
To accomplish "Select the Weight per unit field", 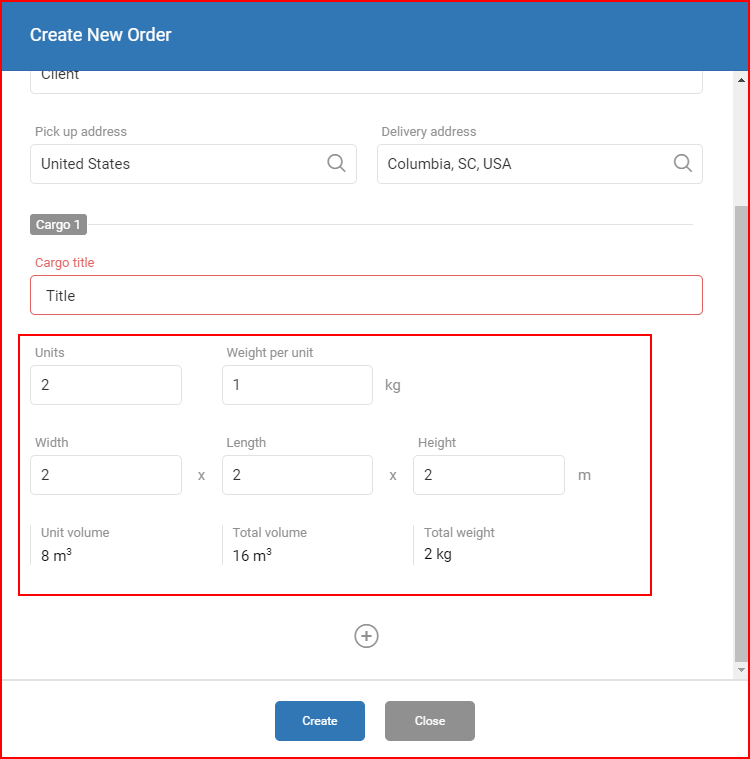I will tap(297, 385).
